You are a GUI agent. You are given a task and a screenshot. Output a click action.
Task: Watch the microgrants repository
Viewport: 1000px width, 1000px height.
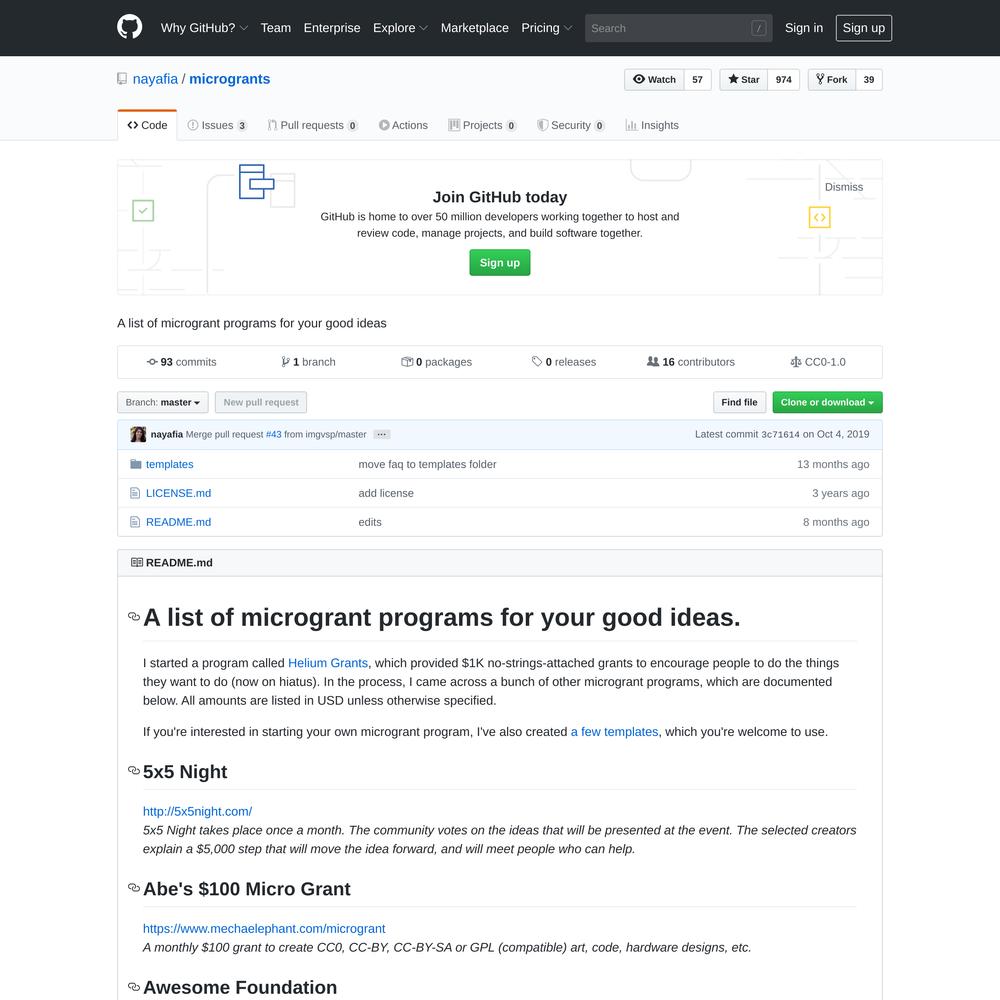(654, 80)
